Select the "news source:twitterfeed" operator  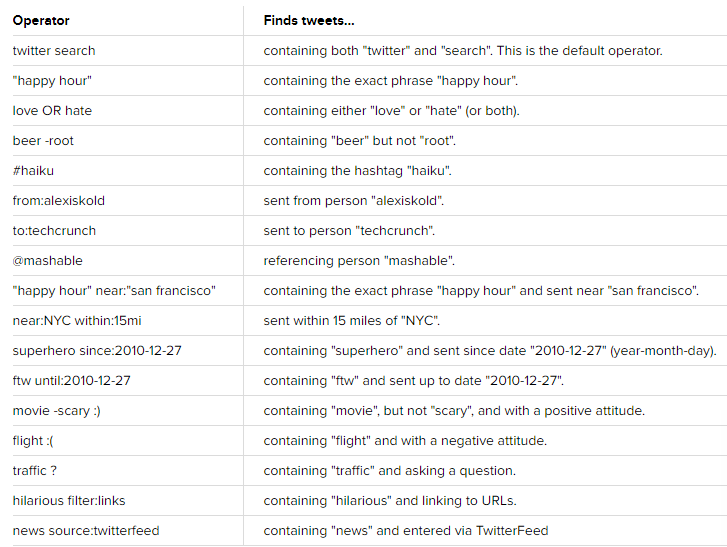pos(86,530)
